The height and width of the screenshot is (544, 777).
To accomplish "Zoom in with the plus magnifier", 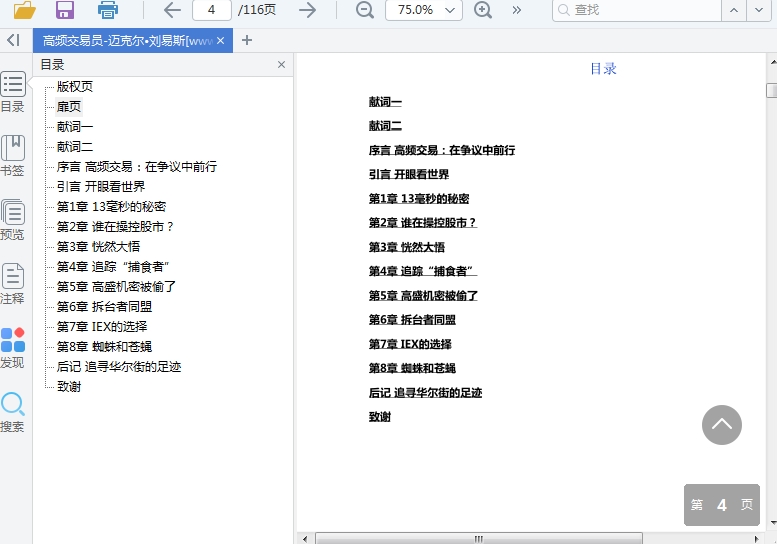I will 483,10.
